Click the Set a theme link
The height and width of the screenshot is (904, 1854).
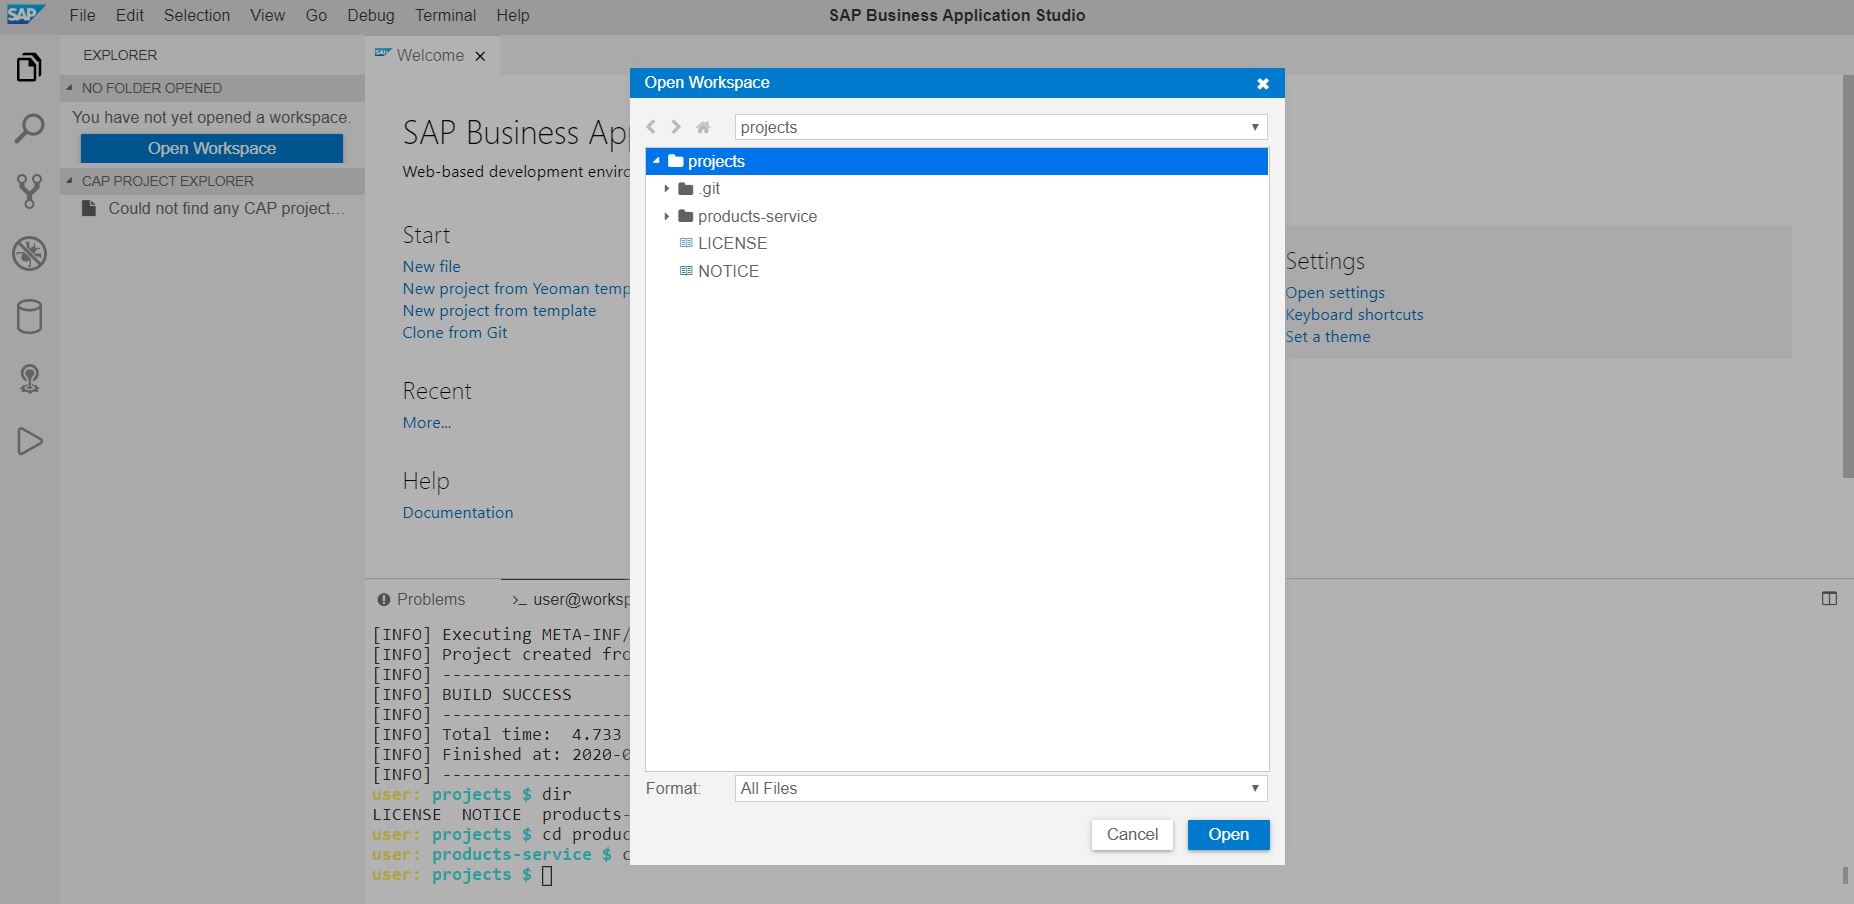tap(1328, 336)
